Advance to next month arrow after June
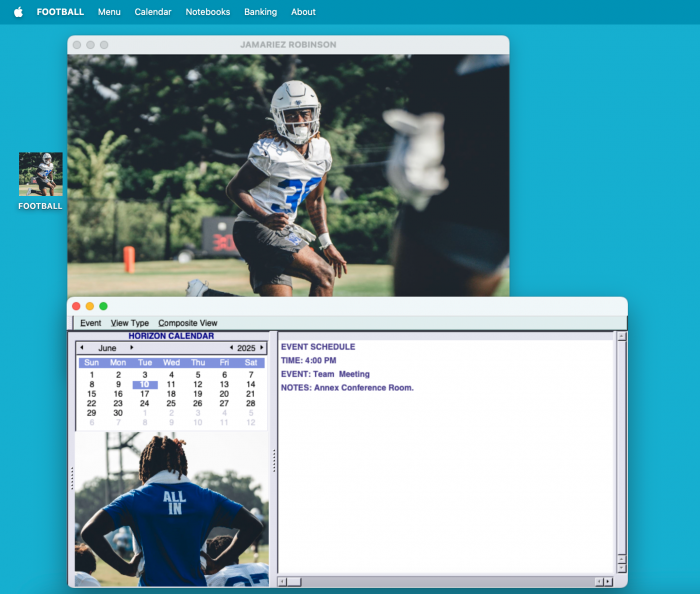Viewport: 700px width, 594px height. coord(132,348)
